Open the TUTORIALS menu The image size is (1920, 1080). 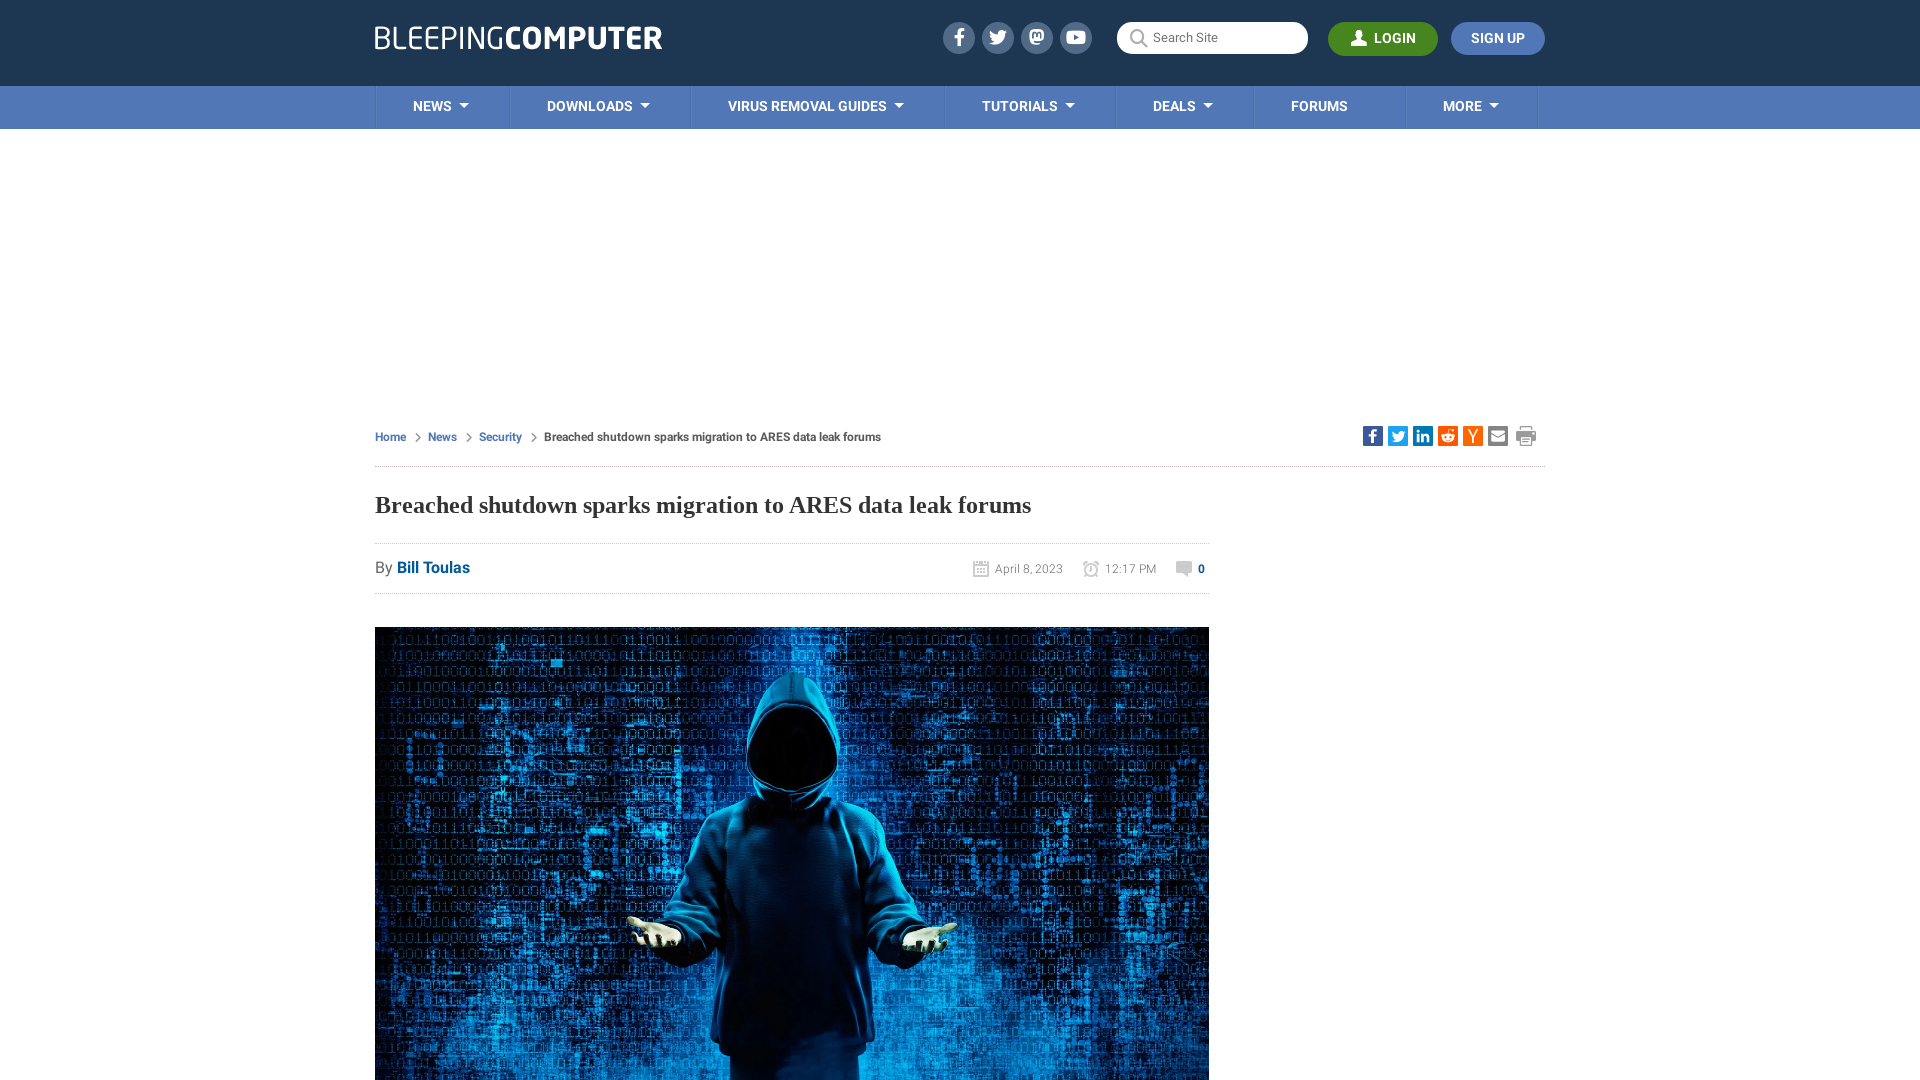[x=1029, y=107]
